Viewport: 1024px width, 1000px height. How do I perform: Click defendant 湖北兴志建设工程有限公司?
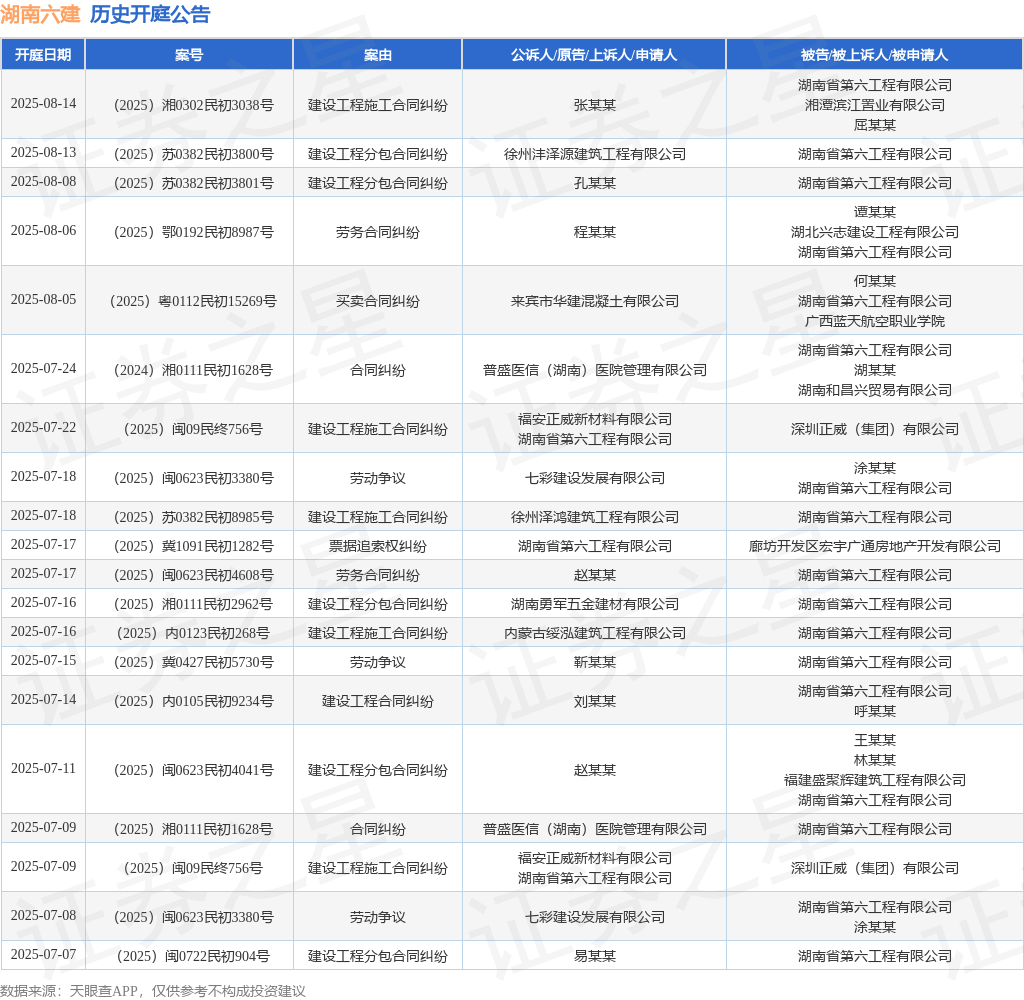pos(874,232)
